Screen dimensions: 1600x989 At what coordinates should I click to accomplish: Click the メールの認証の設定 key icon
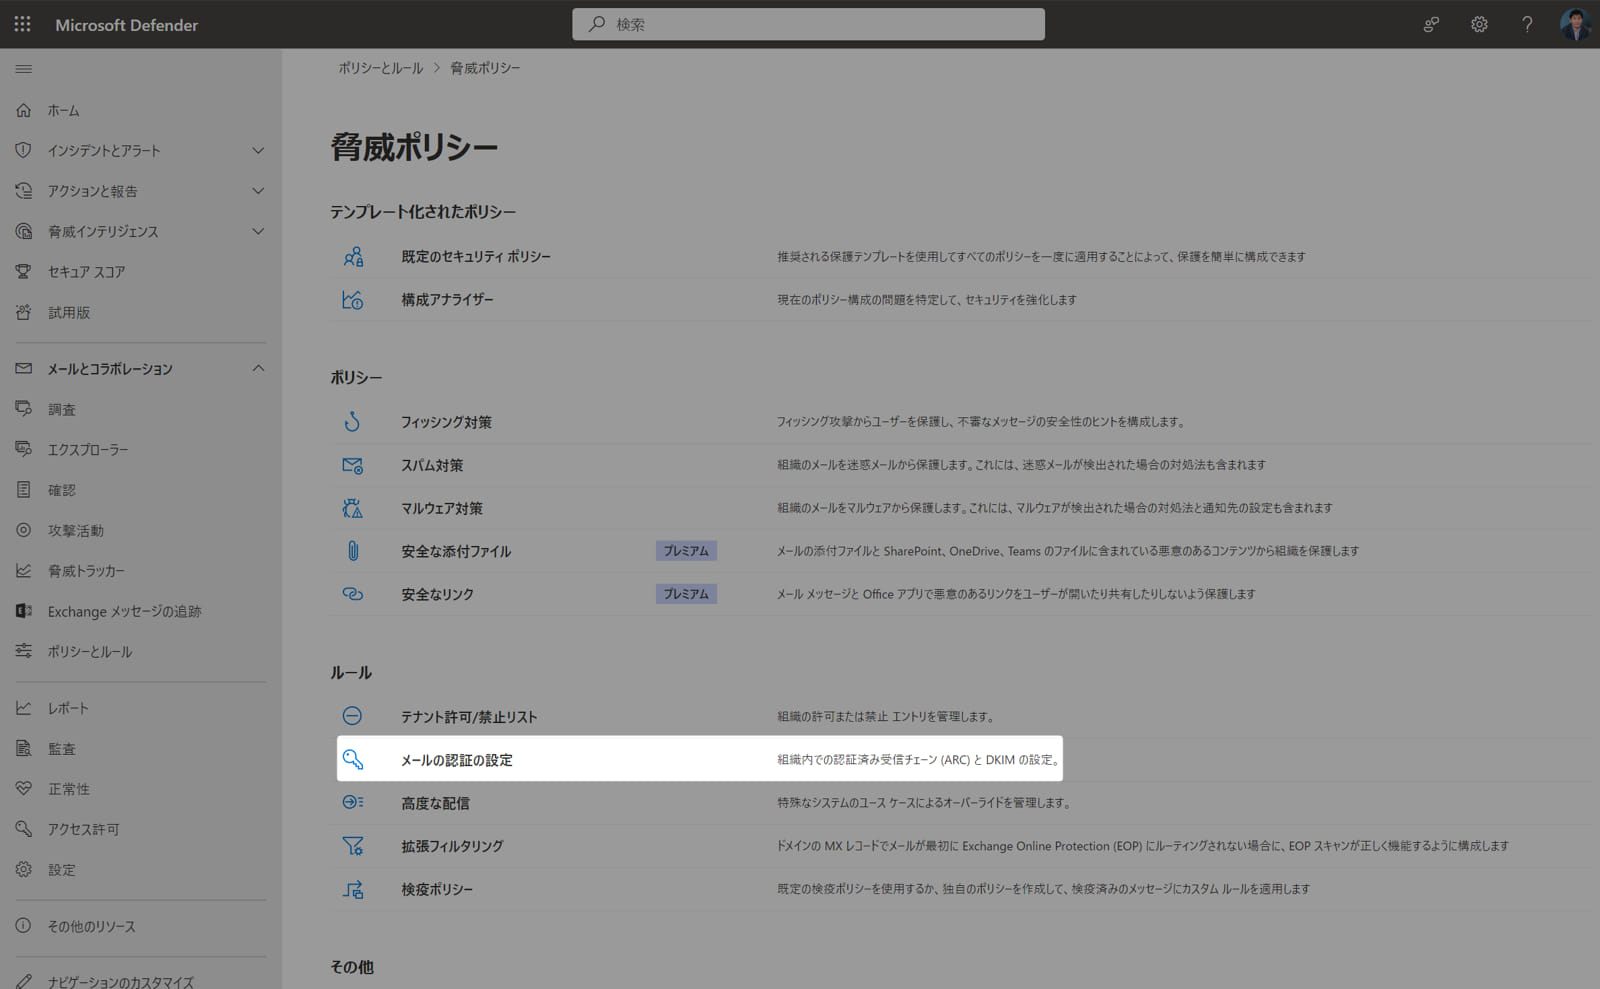click(x=352, y=759)
